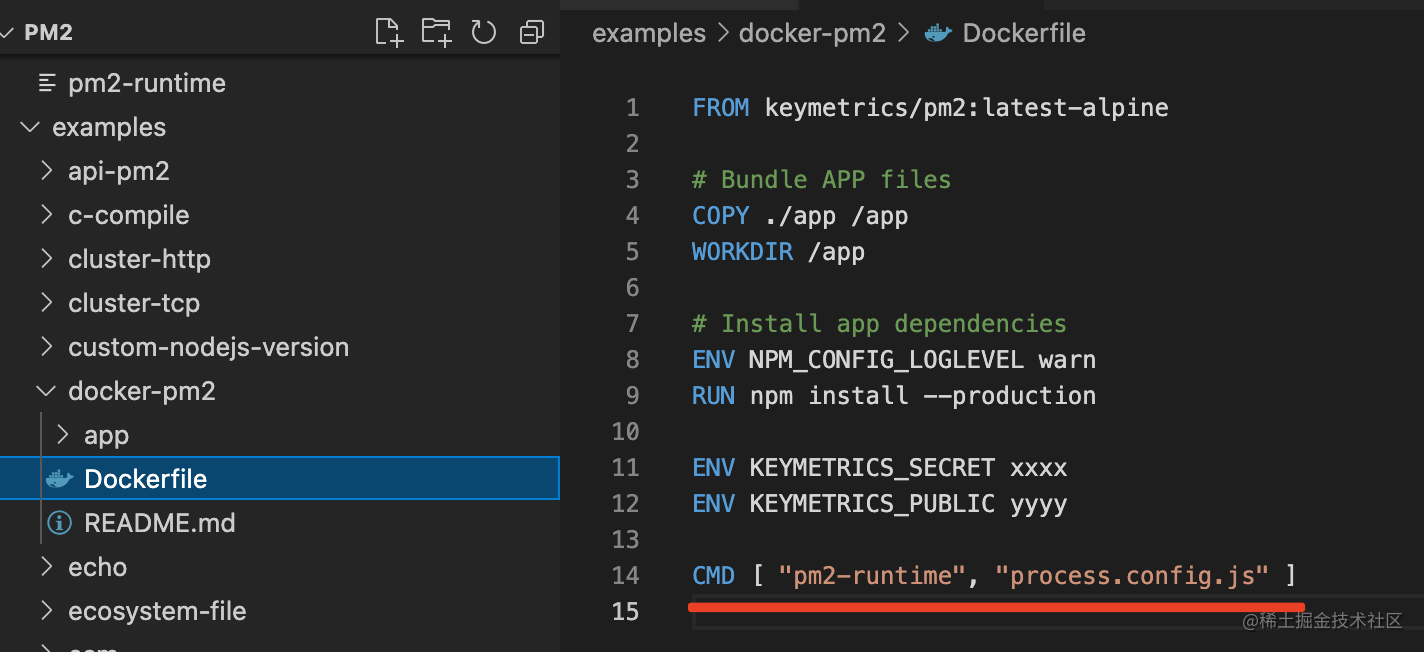Collapse the examples folder
1424x652 pixels.
click(x=31, y=127)
